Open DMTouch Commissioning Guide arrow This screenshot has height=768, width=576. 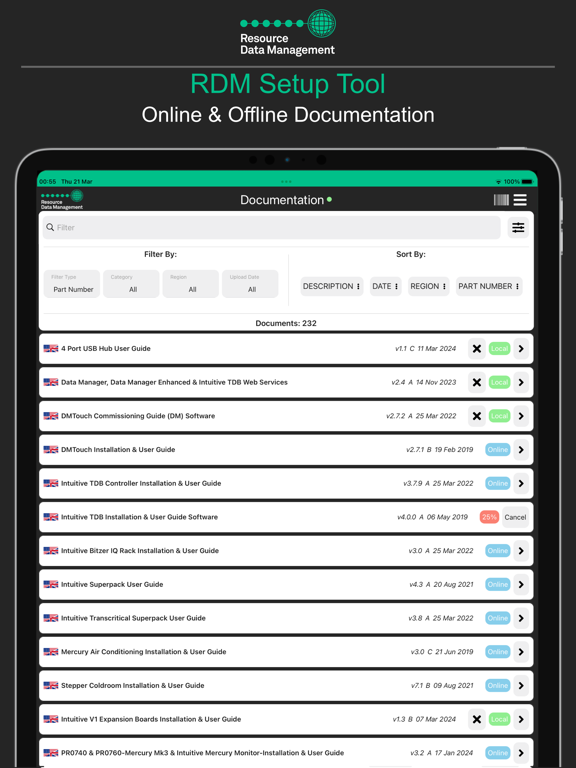pyautogui.click(x=521, y=416)
